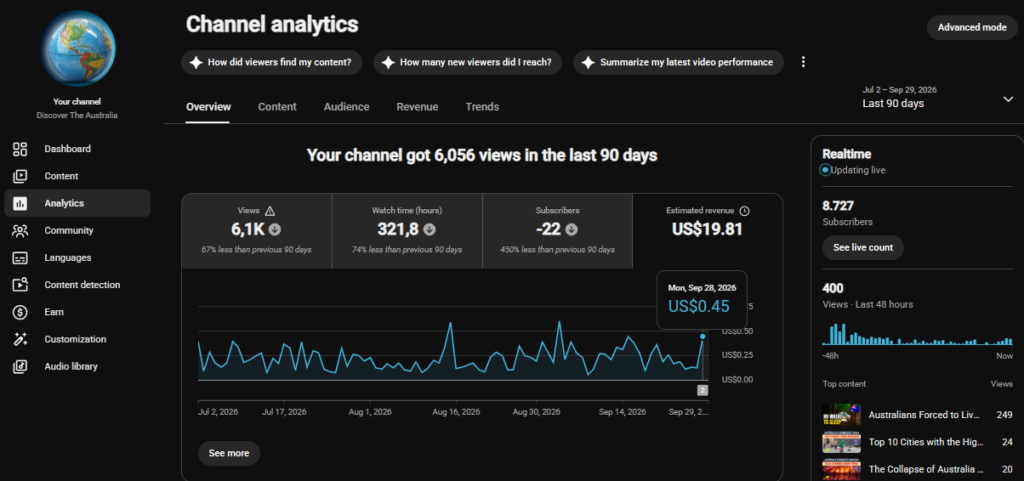Click the See live count button
The image size is (1024, 481).
[x=863, y=248]
